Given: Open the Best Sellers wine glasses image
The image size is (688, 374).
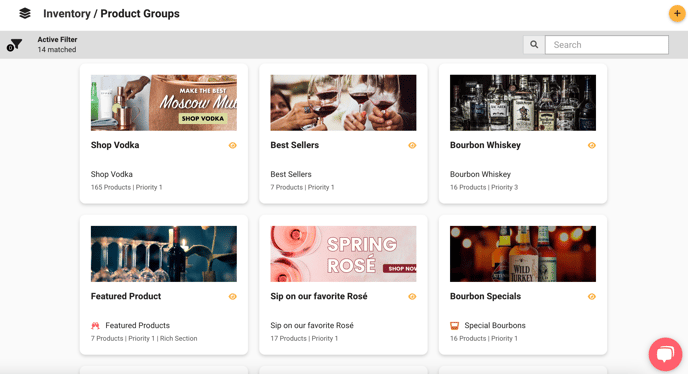Looking at the screenshot, I should click(343, 103).
